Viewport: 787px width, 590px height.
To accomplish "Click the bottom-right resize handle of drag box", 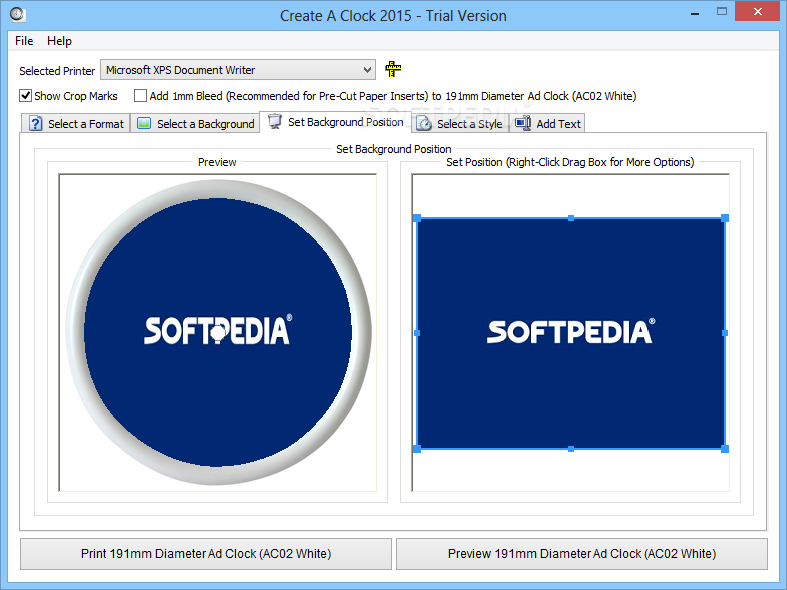I will pyautogui.click(x=725, y=449).
